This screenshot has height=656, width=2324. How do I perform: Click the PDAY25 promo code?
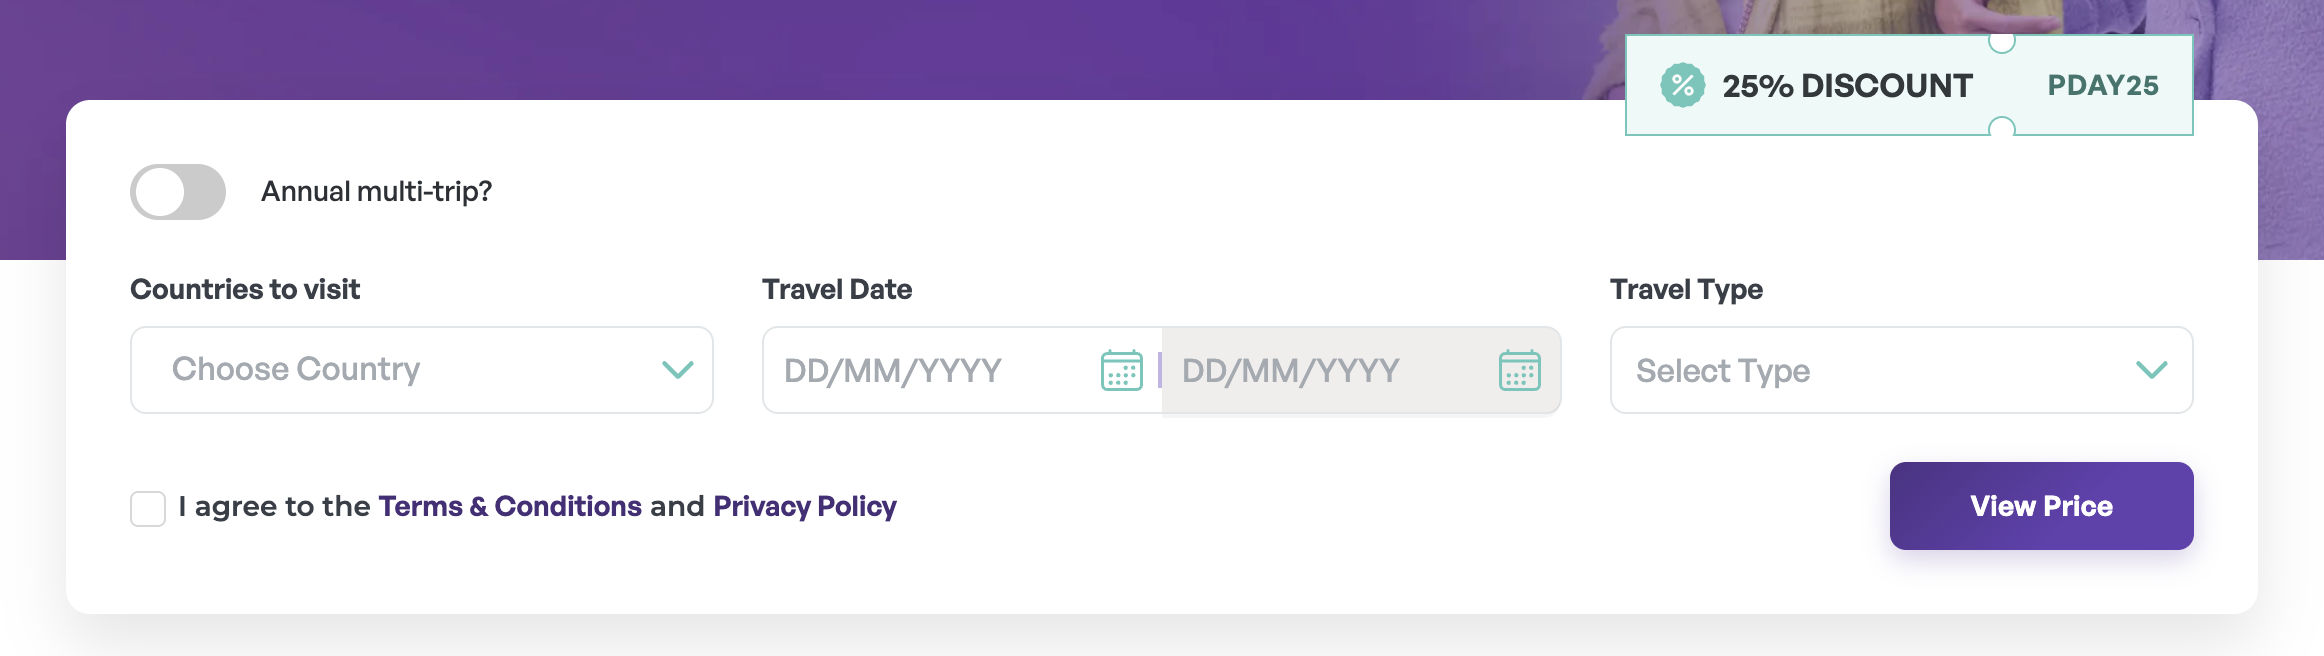[x=2103, y=86]
